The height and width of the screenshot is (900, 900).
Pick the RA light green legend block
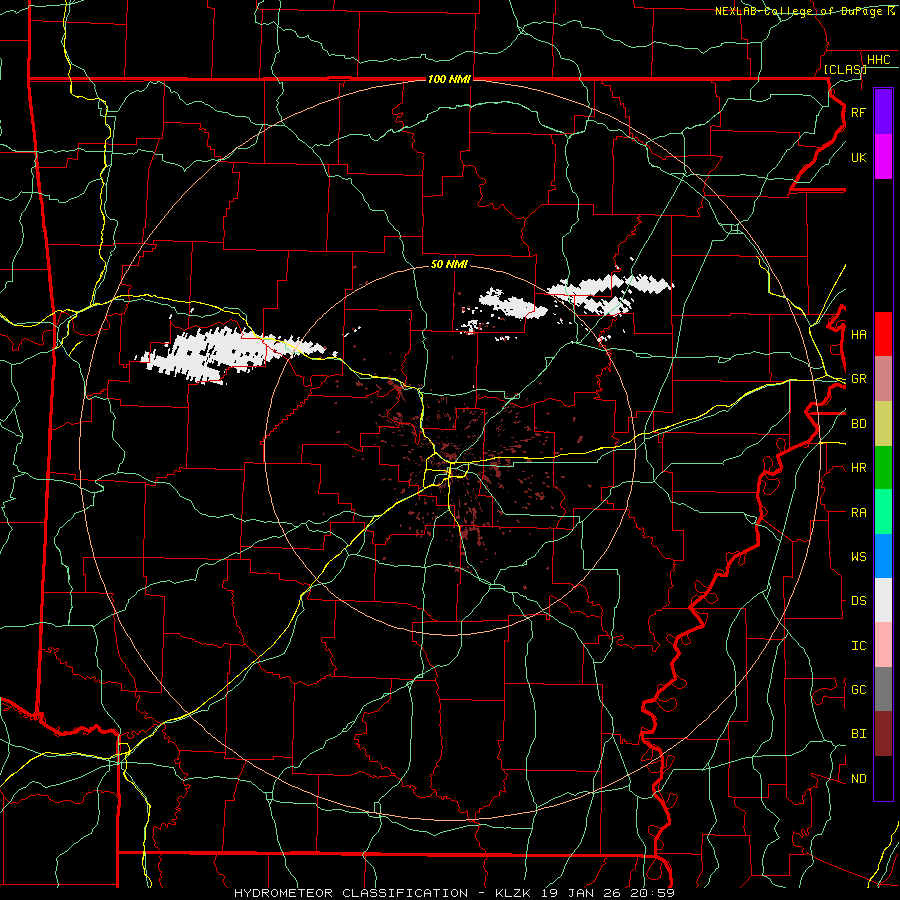click(883, 512)
